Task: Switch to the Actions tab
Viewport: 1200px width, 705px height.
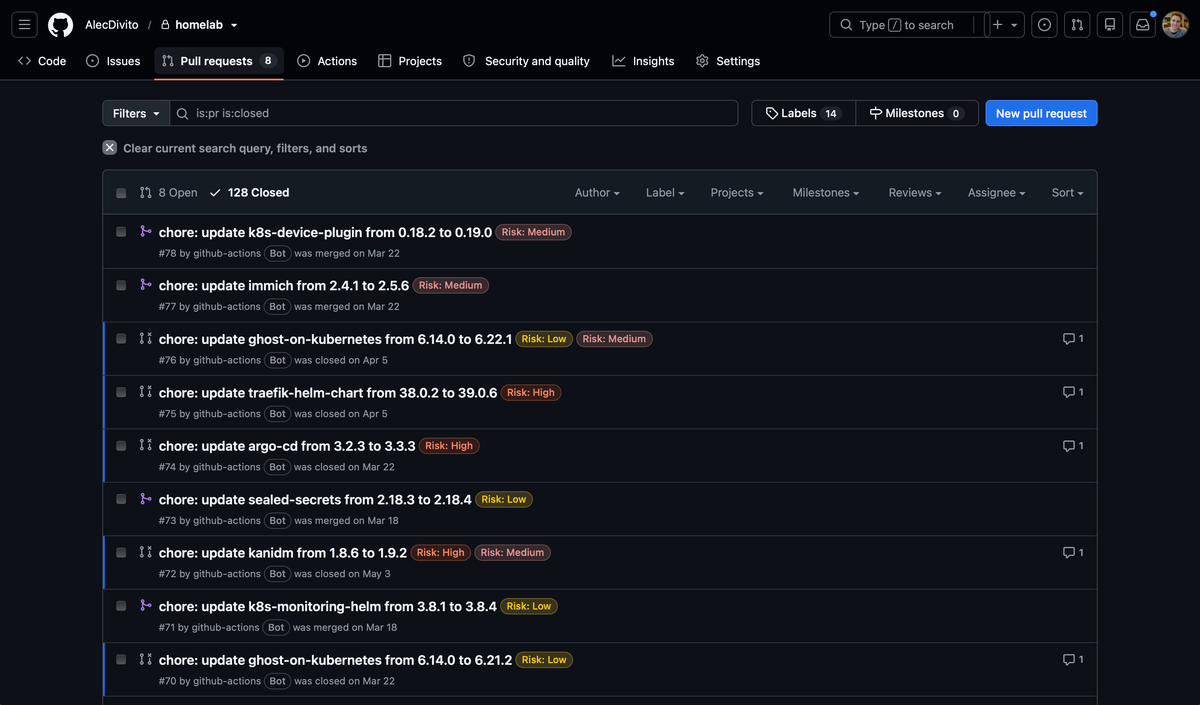Action: tap(327, 61)
